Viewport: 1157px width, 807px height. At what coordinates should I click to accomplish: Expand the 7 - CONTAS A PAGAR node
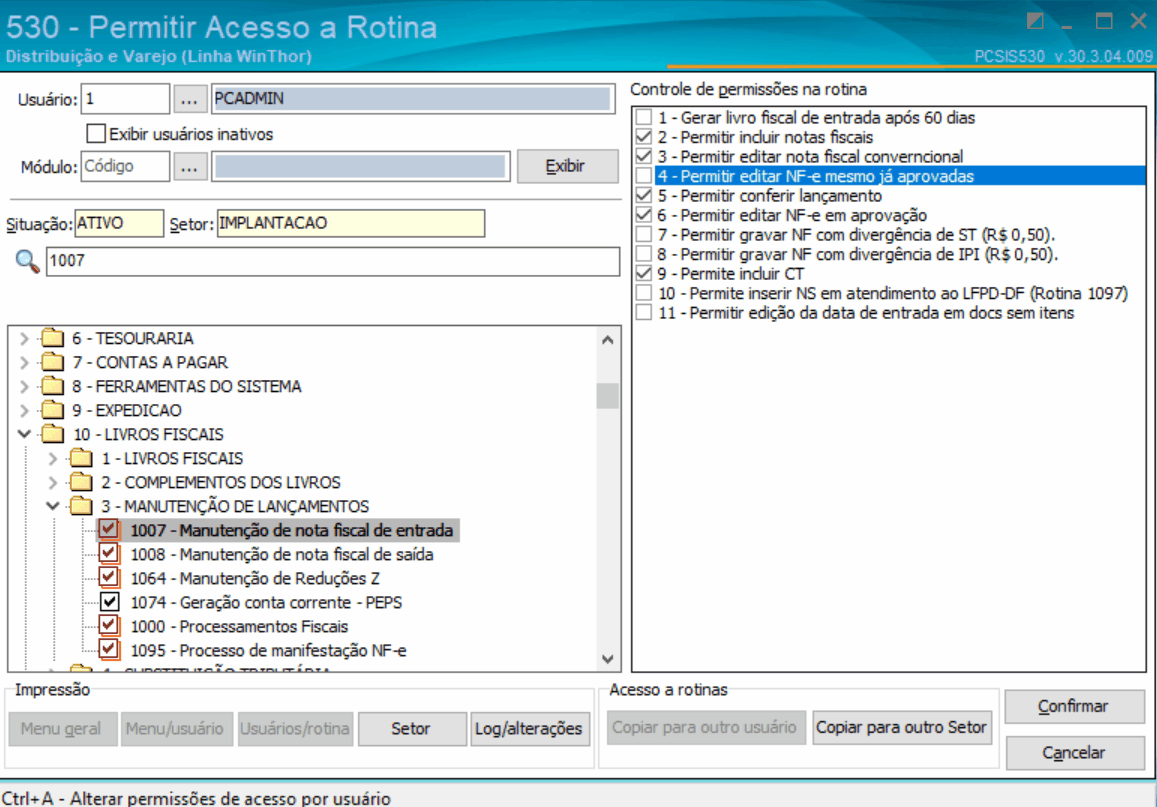[x=24, y=362]
